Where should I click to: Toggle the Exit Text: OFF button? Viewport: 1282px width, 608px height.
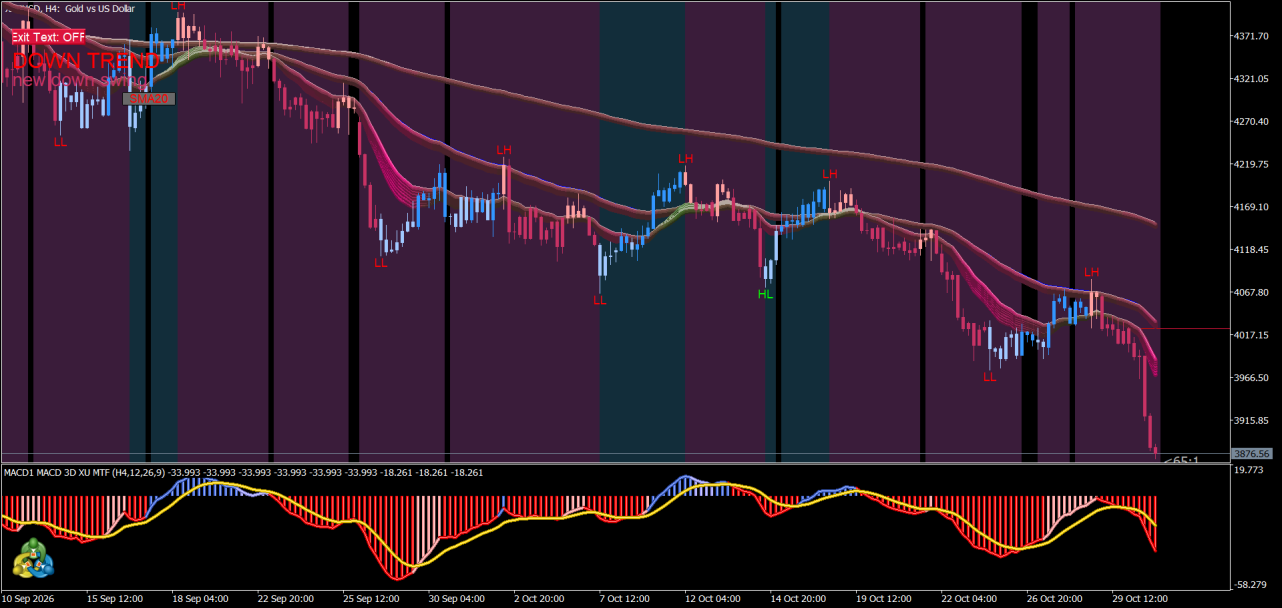(48, 37)
